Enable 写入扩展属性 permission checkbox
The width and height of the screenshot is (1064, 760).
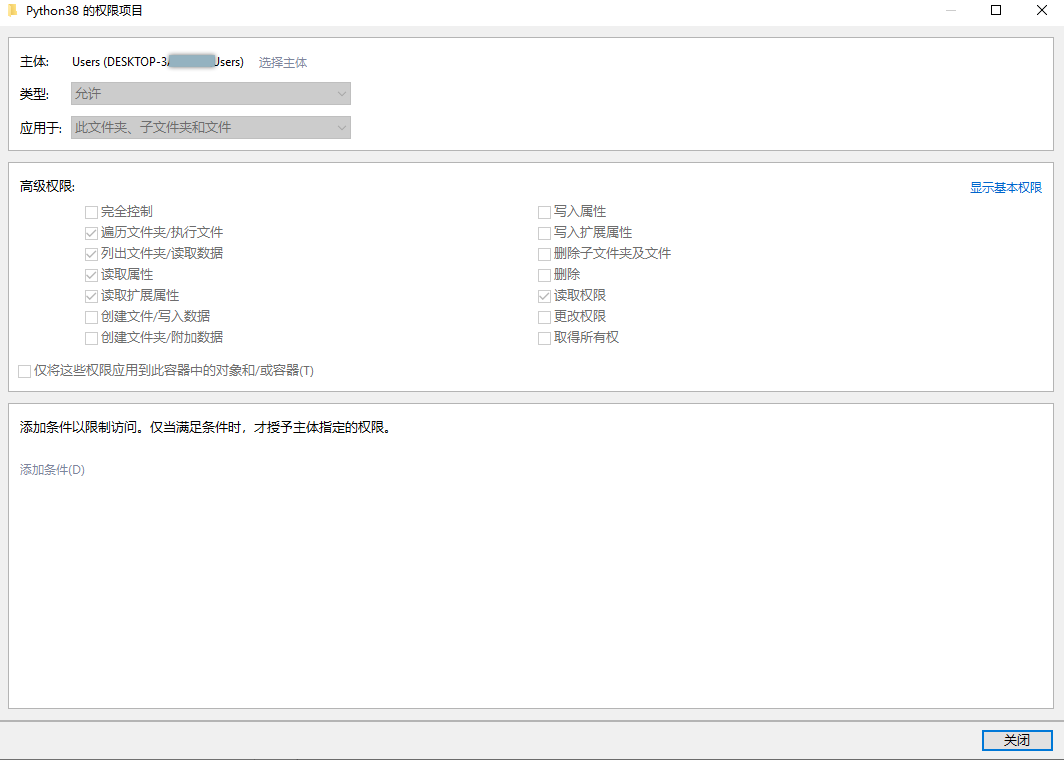544,233
